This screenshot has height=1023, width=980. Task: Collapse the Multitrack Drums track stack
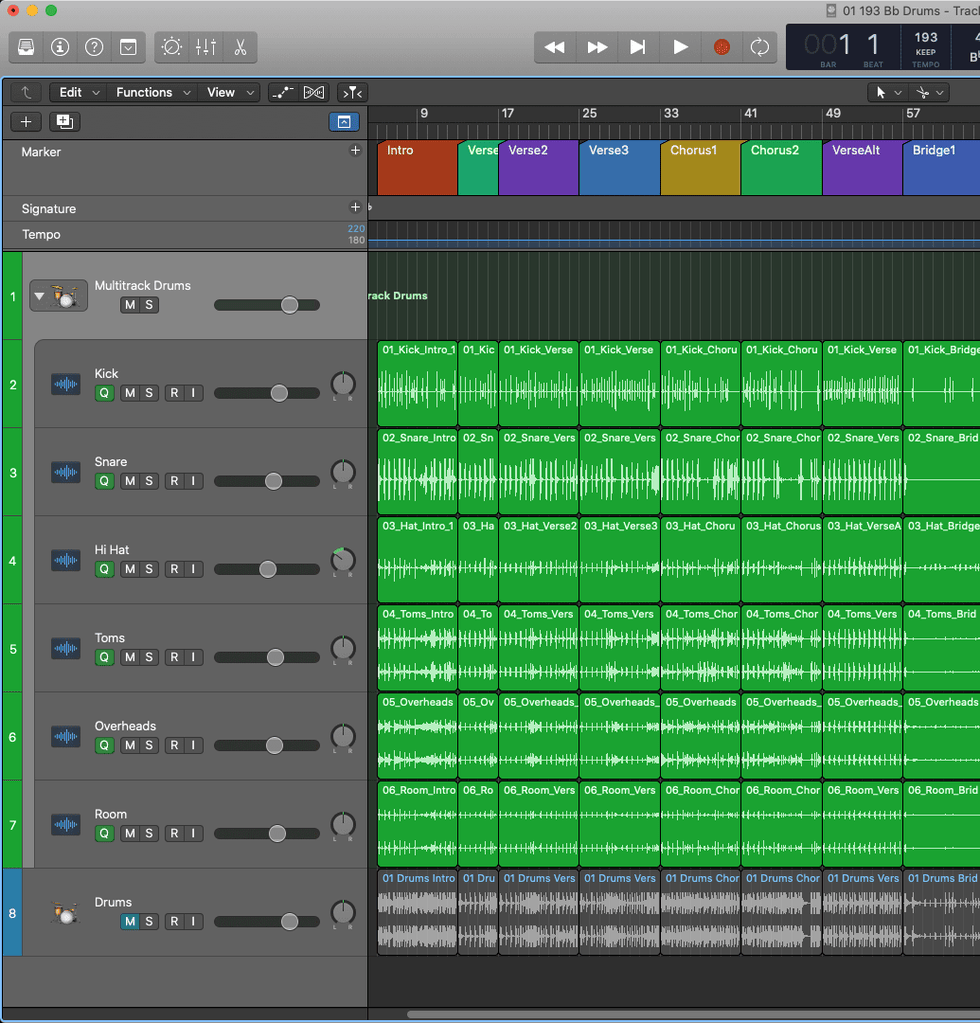[x=40, y=296]
